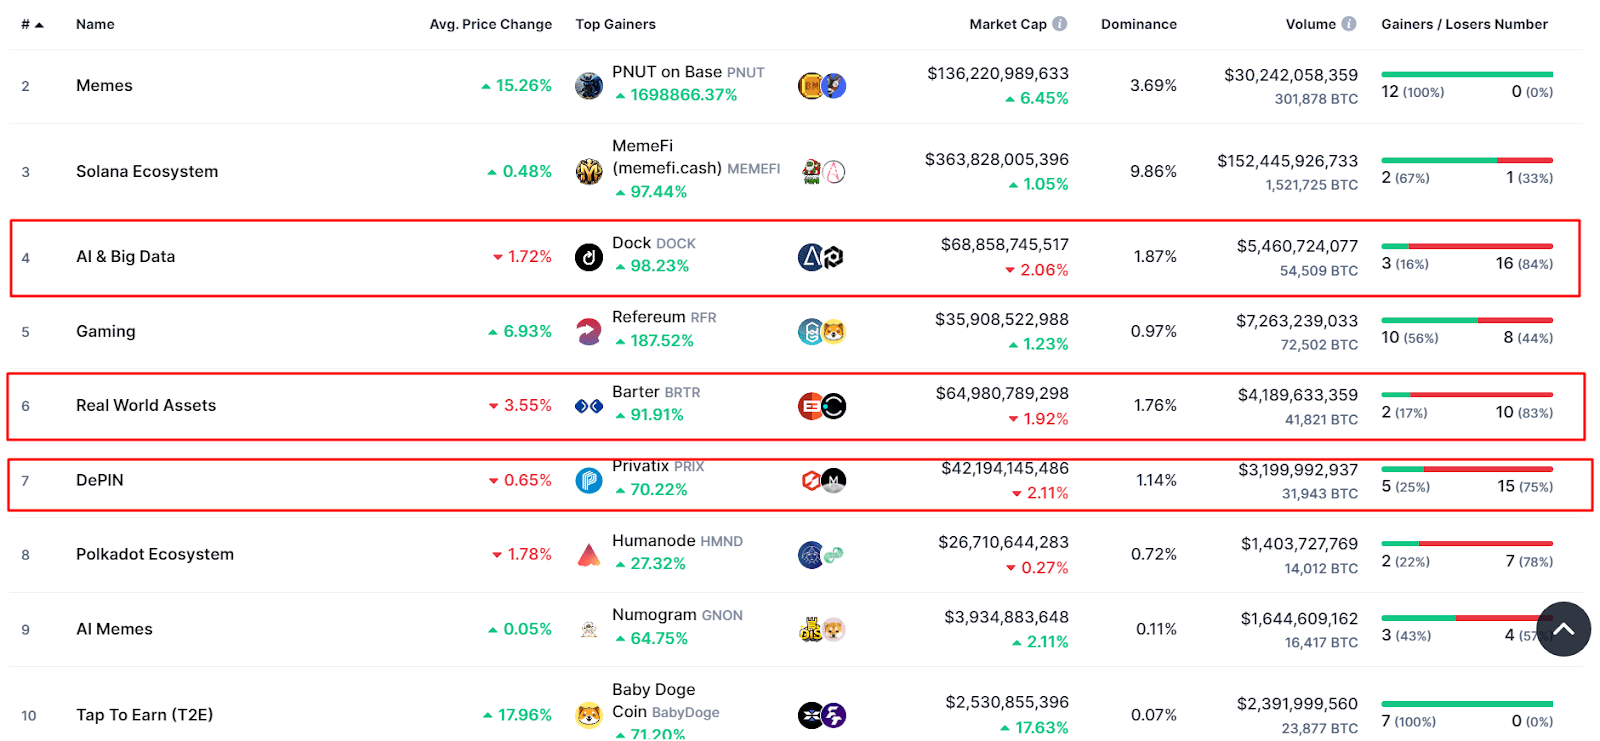Image resolution: width=1600 pixels, height=741 pixels.
Task: Click the Volume info icon
Action: tap(1349, 24)
